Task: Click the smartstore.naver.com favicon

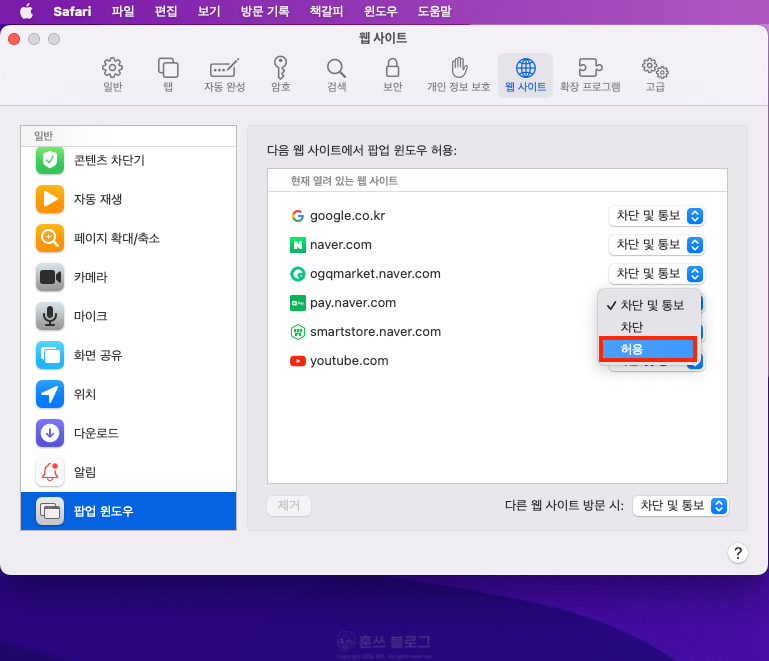Action: [x=298, y=332]
